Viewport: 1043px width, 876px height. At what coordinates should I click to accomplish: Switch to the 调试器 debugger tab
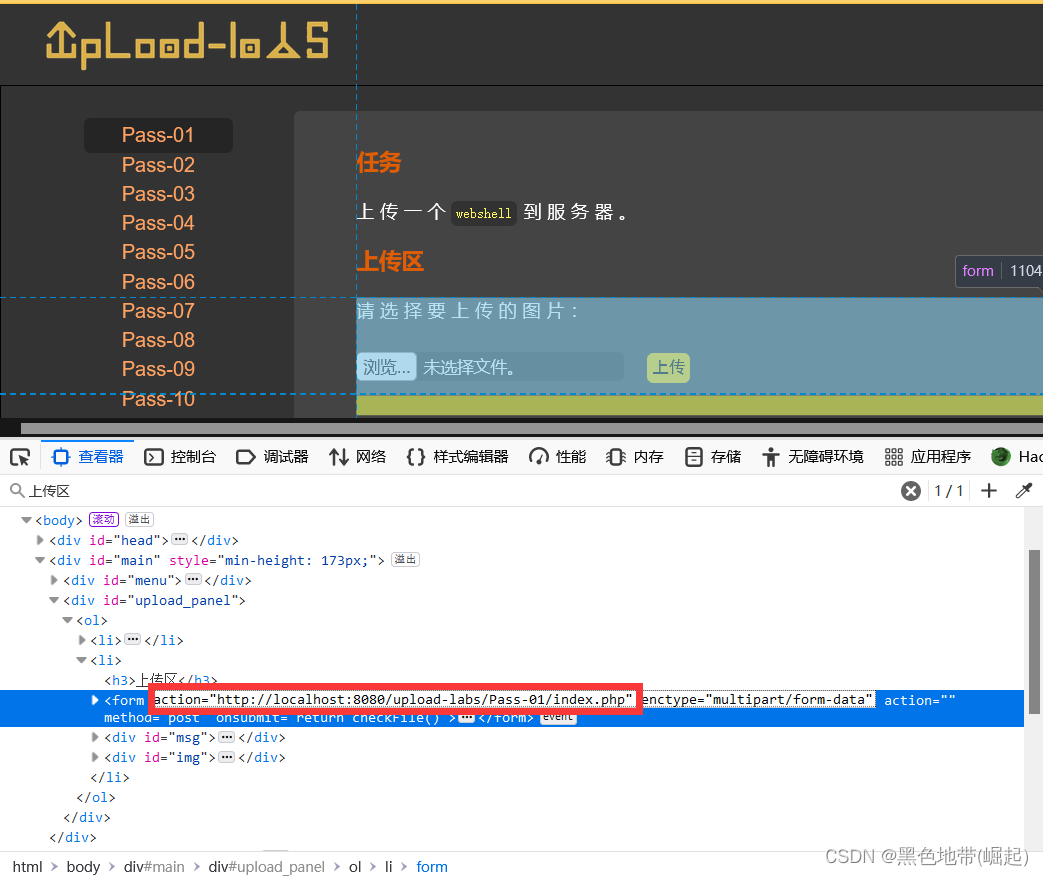pos(273,457)
